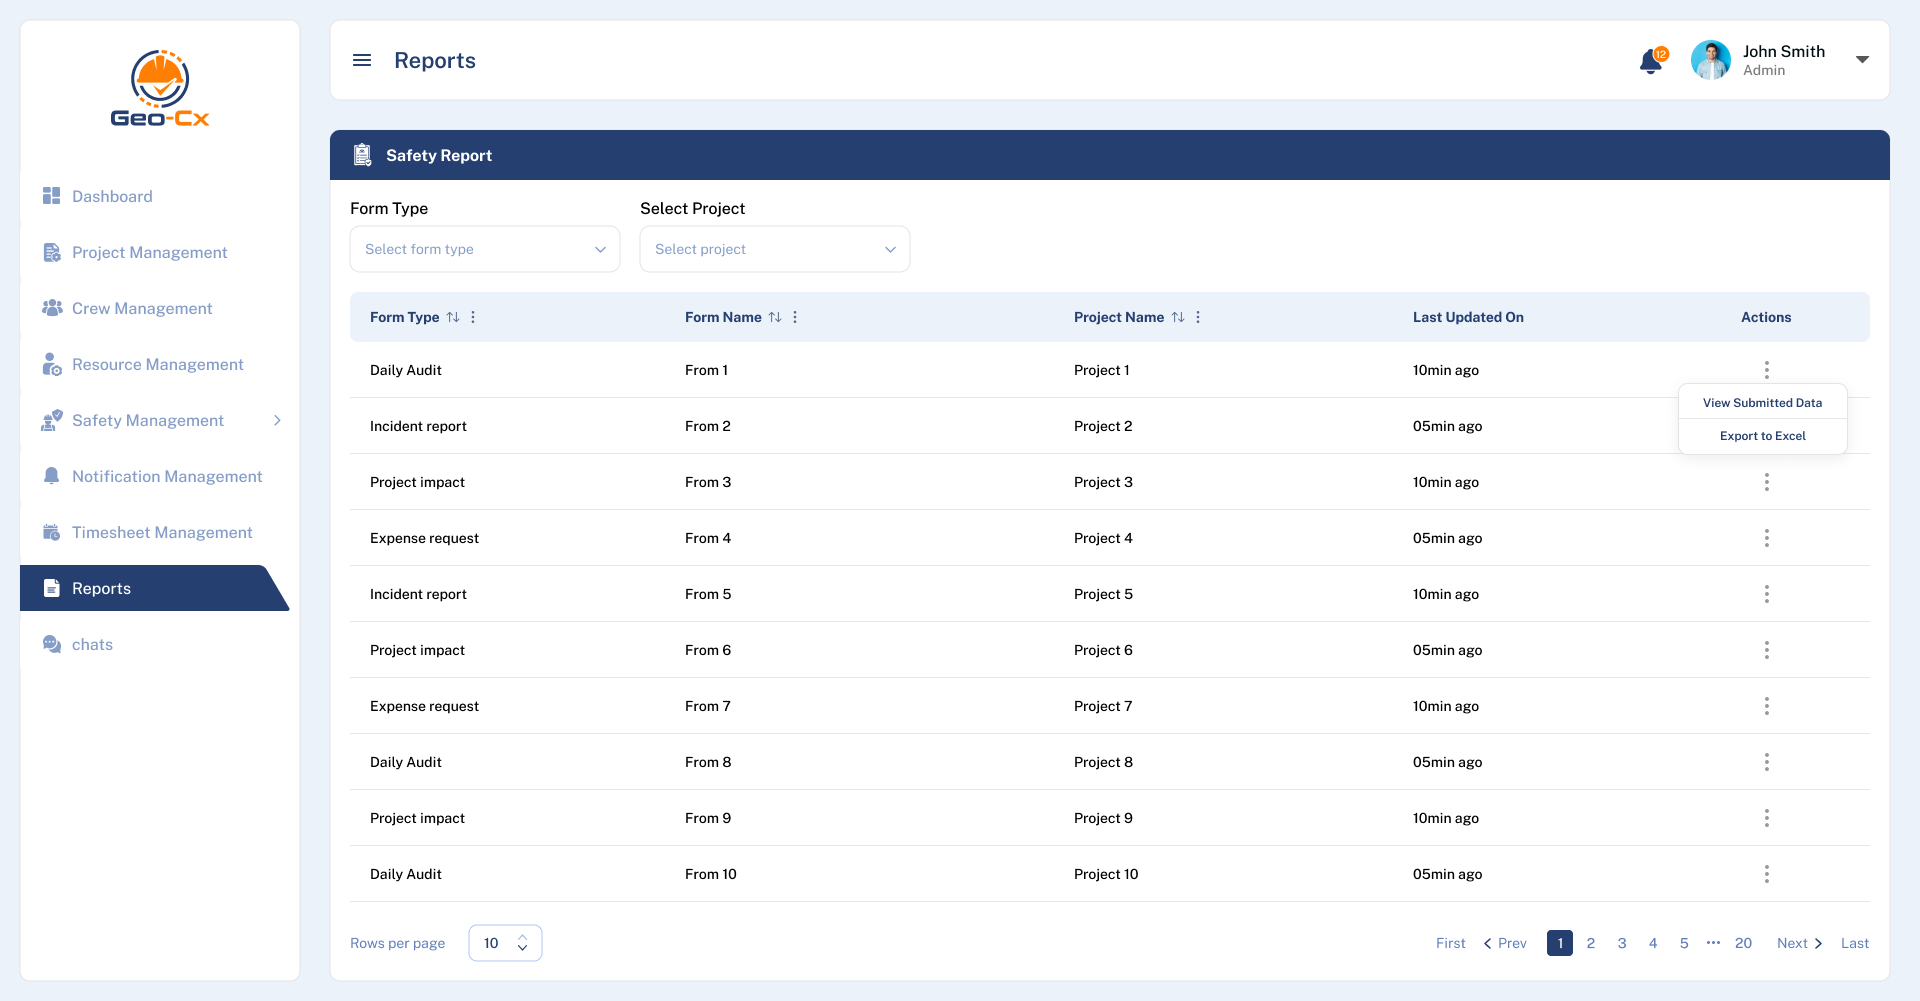
Task: Expand the user account dropdown arrow
Action: [1862, 60]
